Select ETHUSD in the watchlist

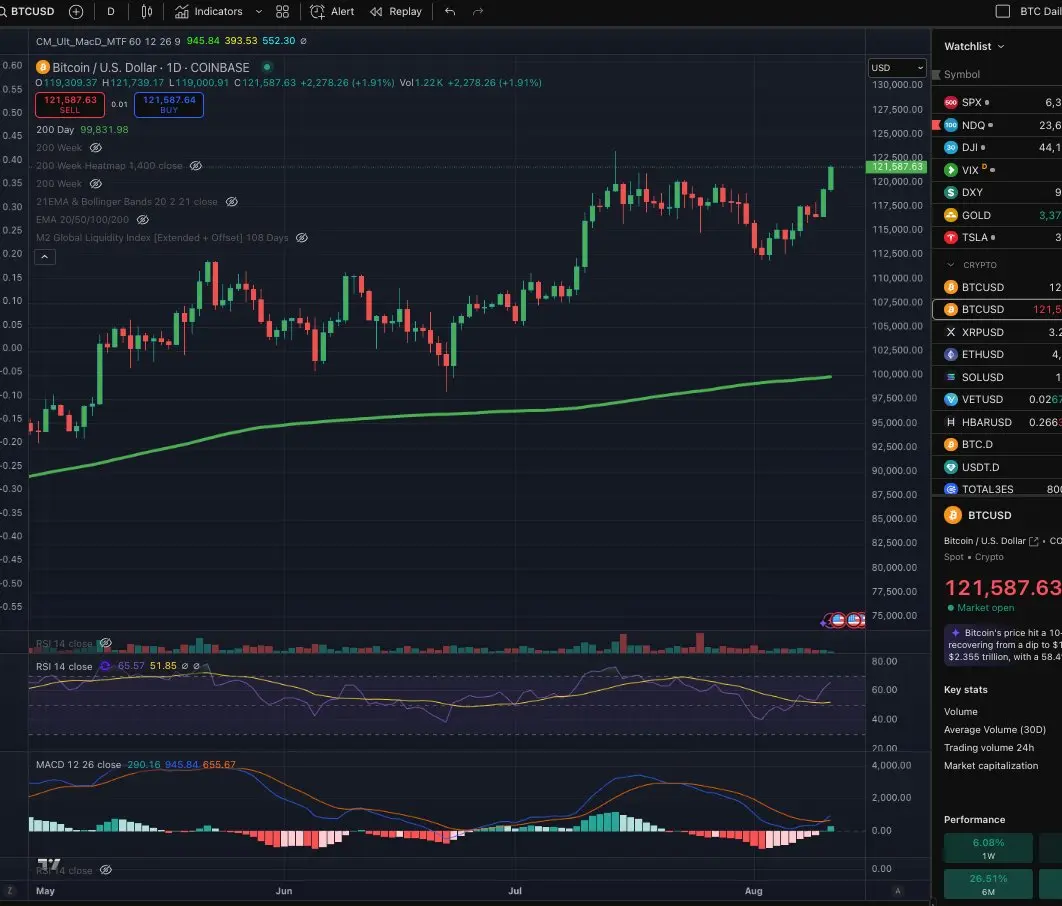[x=997, y=354]
